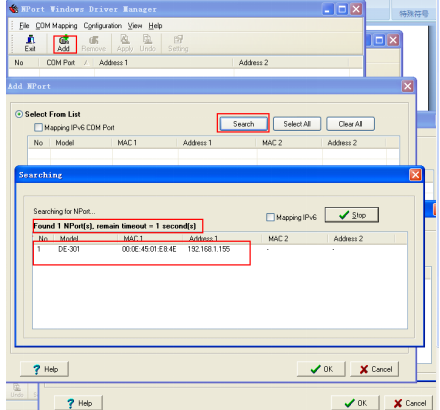This screenshot has width=440, height=410.
Task: Stop the NPort search
Action: [x=352, y=215]
